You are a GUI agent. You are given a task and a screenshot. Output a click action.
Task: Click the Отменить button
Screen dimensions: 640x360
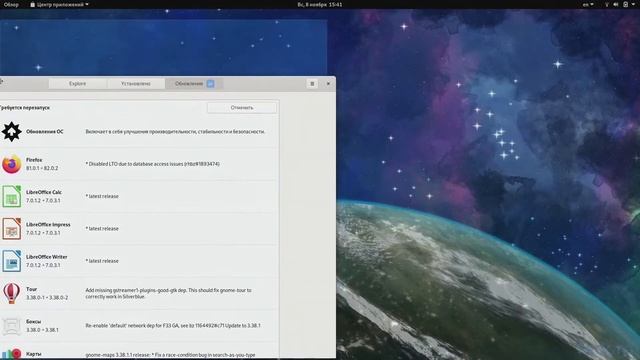pyautogui.click(x=242, y=108)
